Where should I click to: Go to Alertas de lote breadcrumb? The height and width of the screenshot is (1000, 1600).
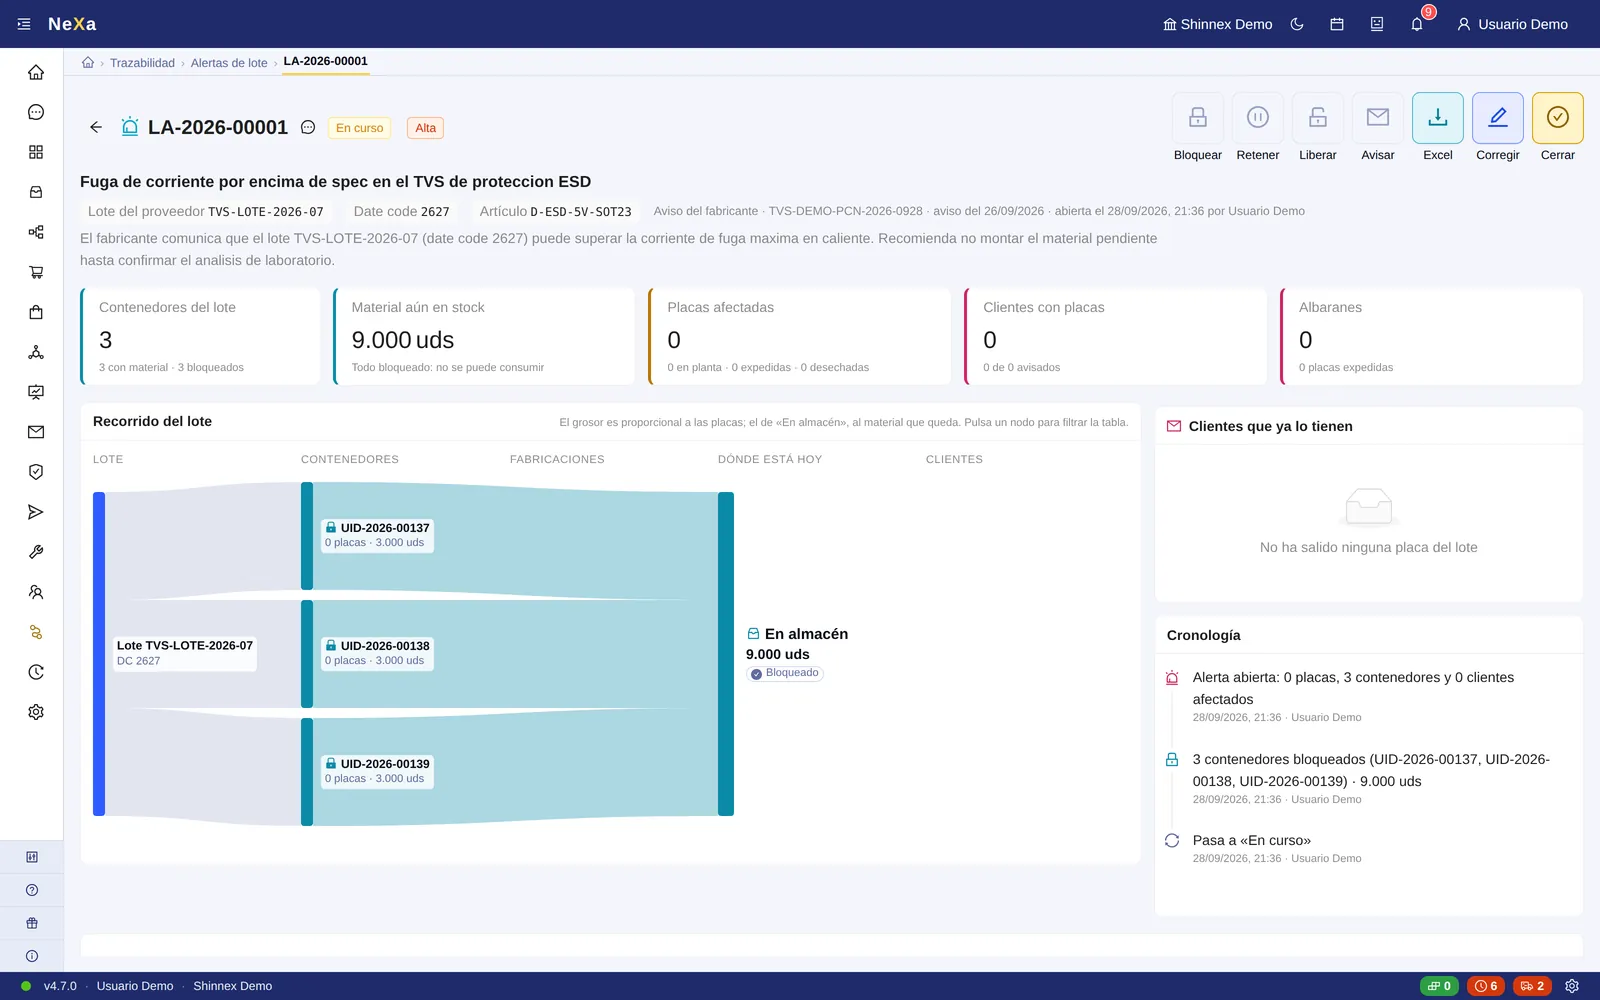[x=229, y=62]
